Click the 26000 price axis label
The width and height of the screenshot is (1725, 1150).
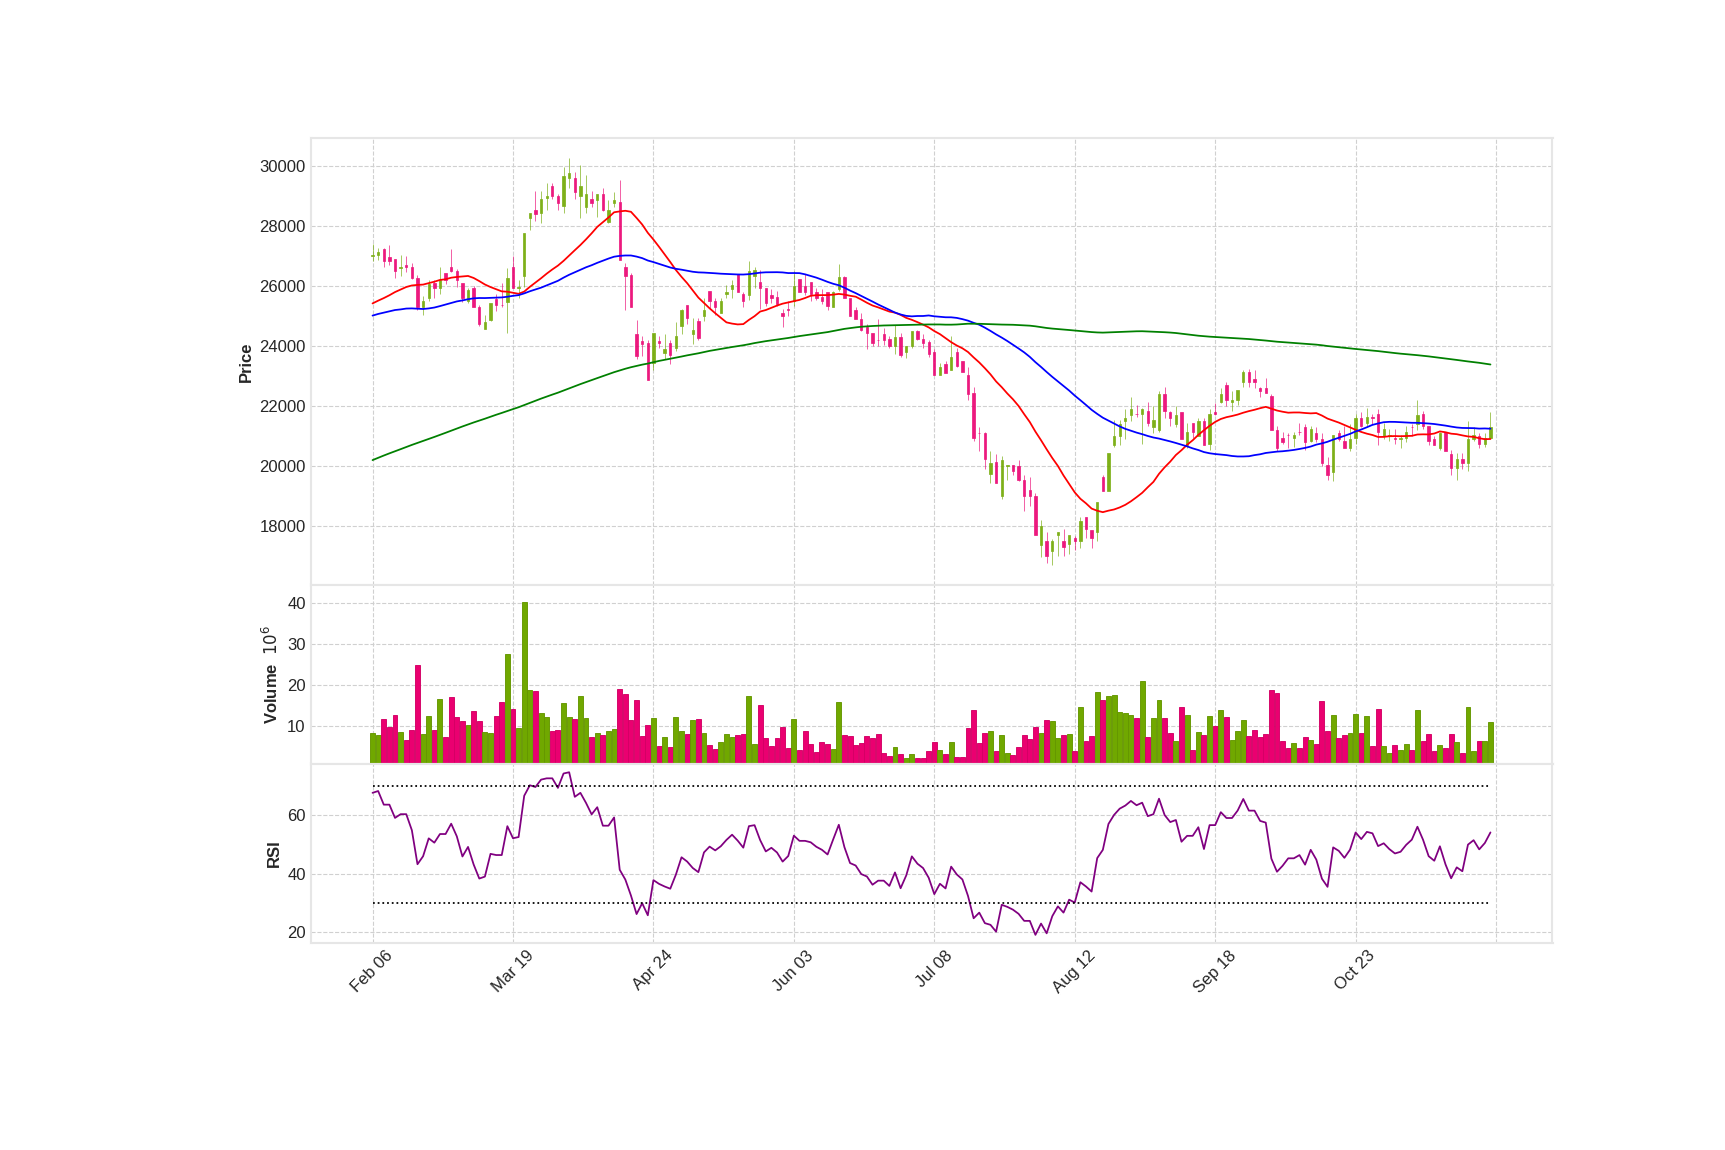coord(282,287)
